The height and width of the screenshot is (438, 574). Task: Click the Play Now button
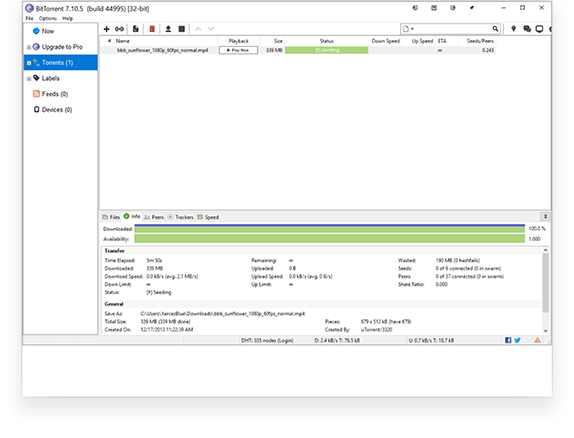coord(238,50)
